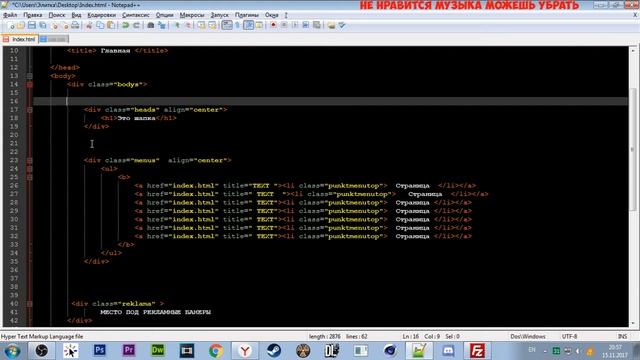Open the Запуск menu
640x360 pixels.
pyautogui.click(x=220, y=15)
